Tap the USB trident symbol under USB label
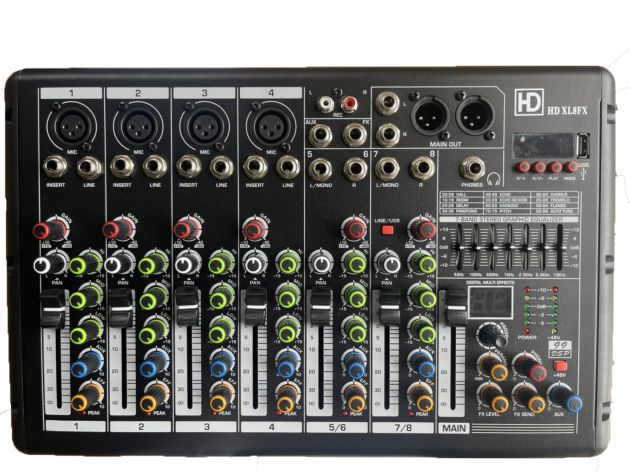This screenshot has height=472, width=630. coord(584,175)
